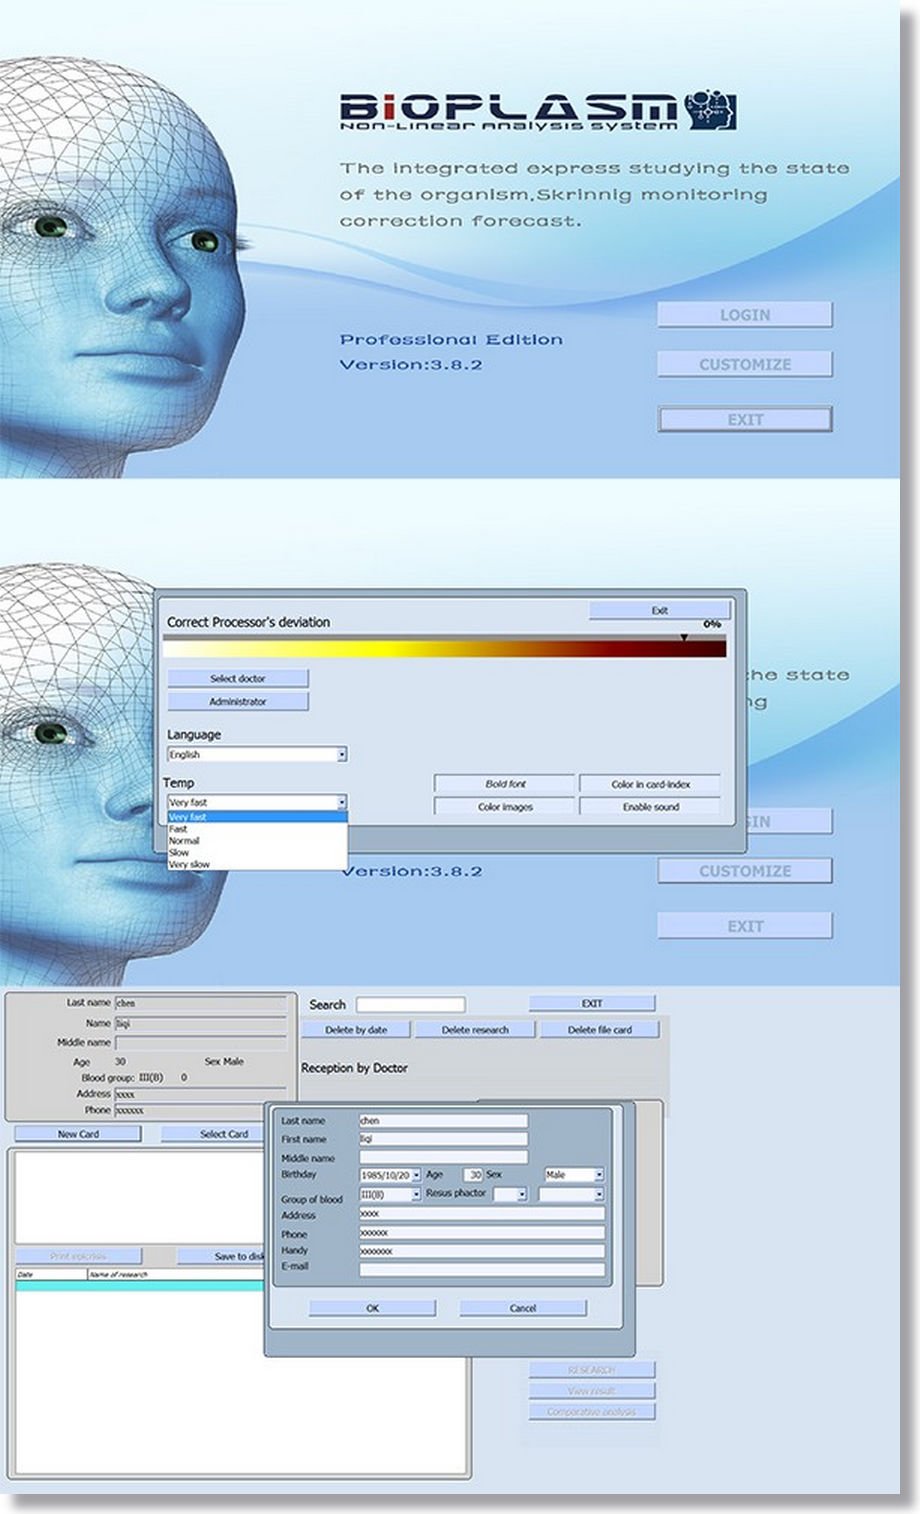The height and width of the screenshot is (1514, 920).
Task: Select the cyan highlighted research row
Action: (140, 1287)
